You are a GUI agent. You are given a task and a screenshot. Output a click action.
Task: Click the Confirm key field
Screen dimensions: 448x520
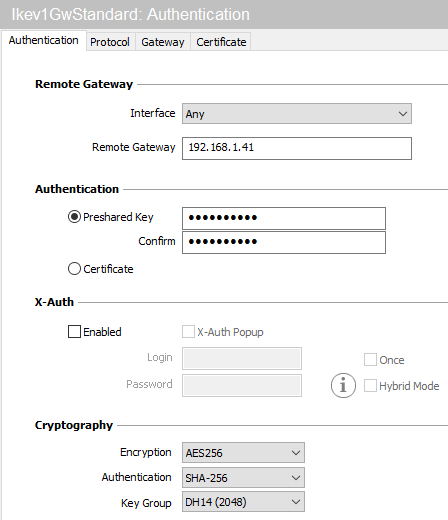pos(284,242)
